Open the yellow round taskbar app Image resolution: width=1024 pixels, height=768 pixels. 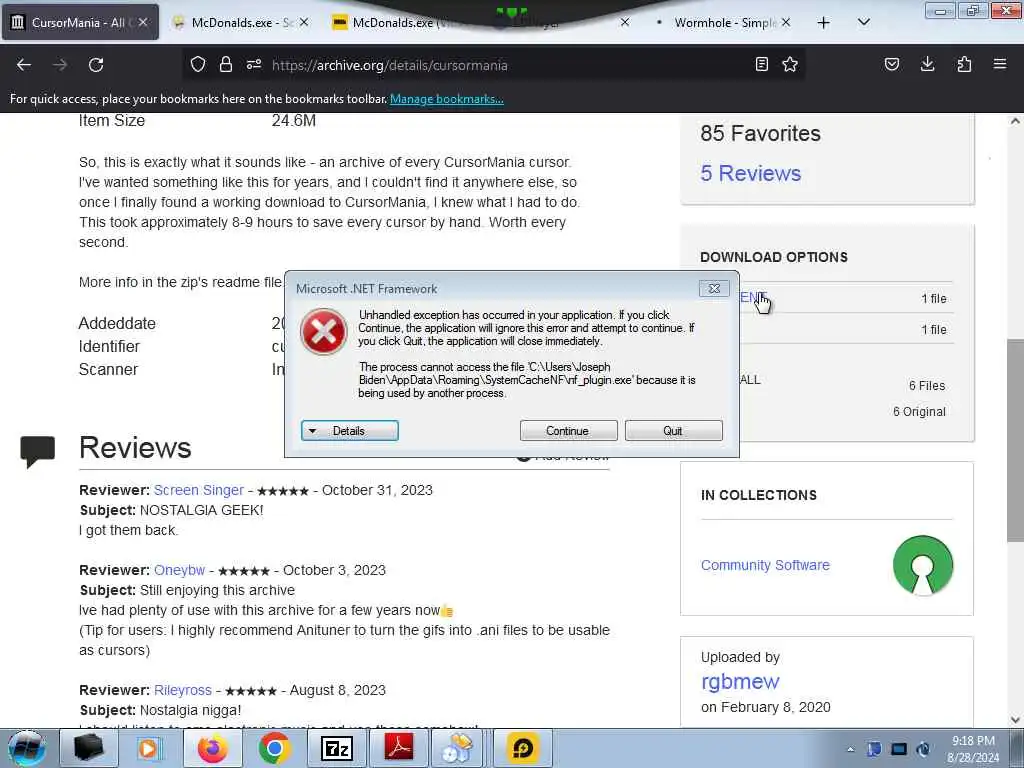[x=522, y=748]
